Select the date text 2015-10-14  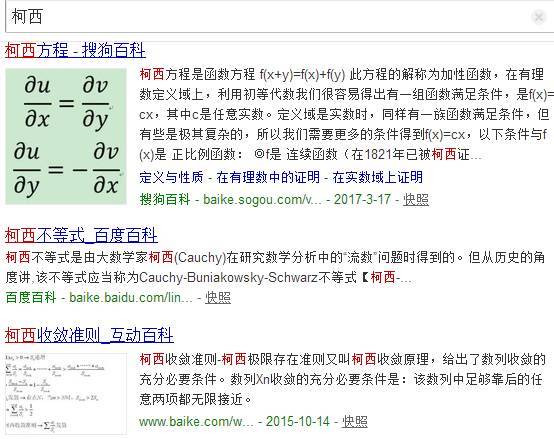[x=297, y=421]
